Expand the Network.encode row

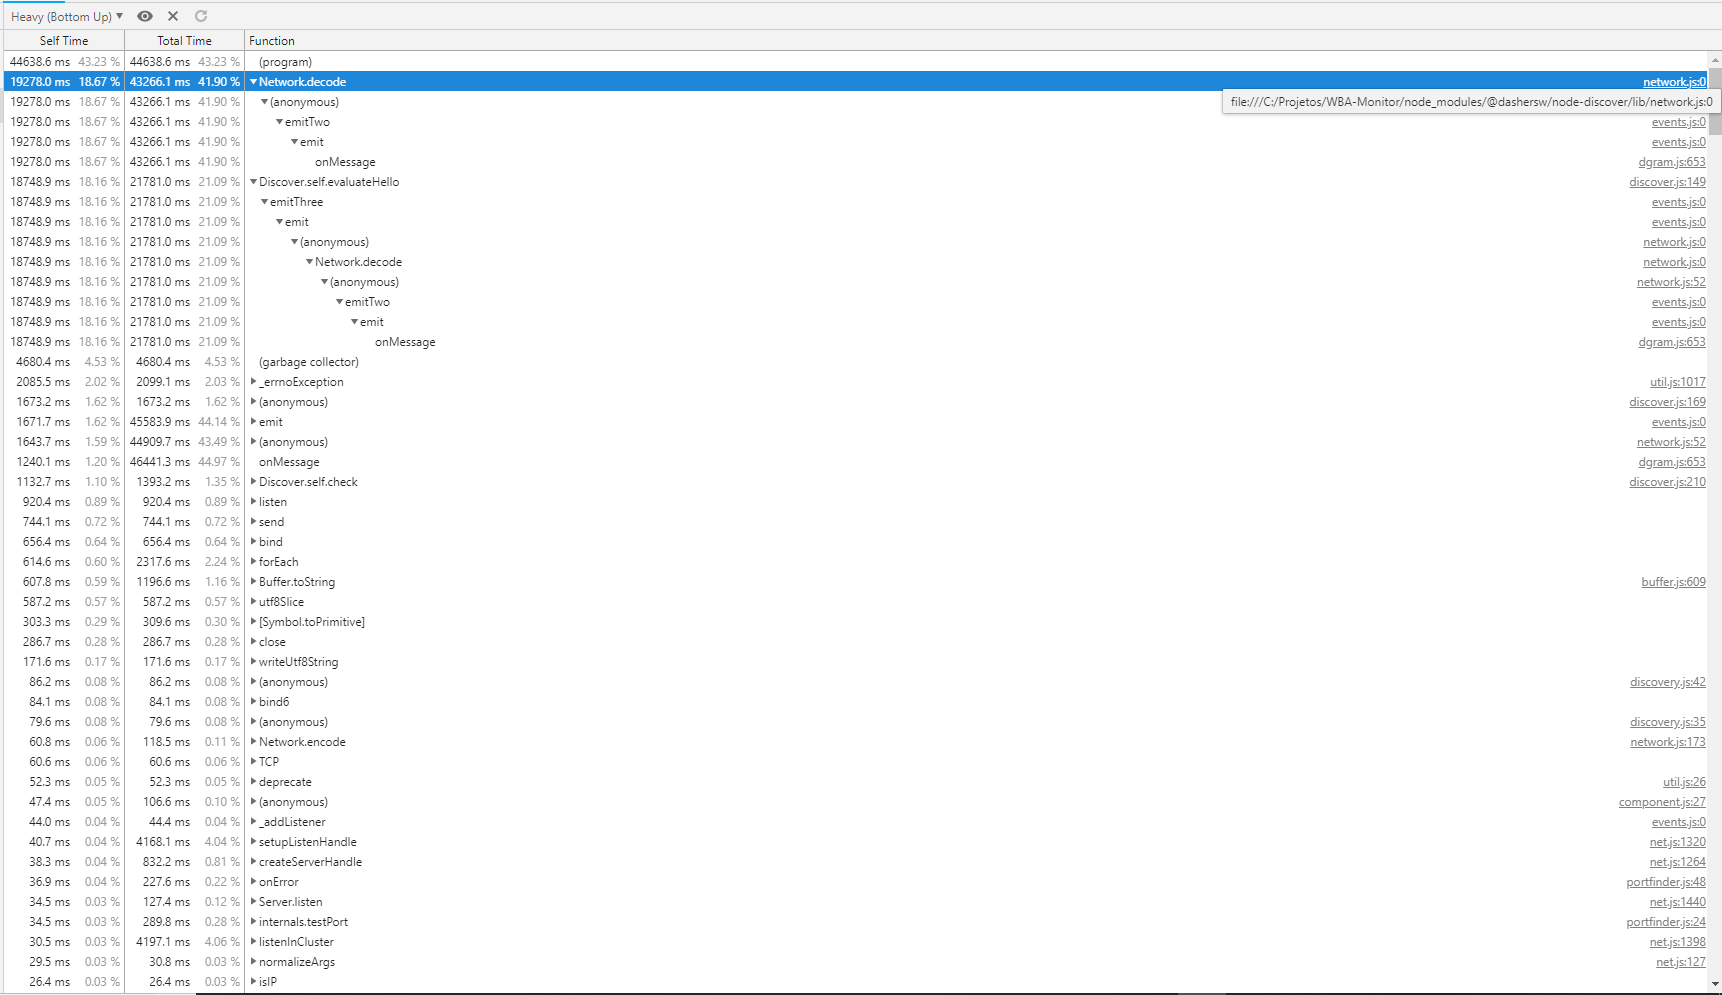coord(254,742)
